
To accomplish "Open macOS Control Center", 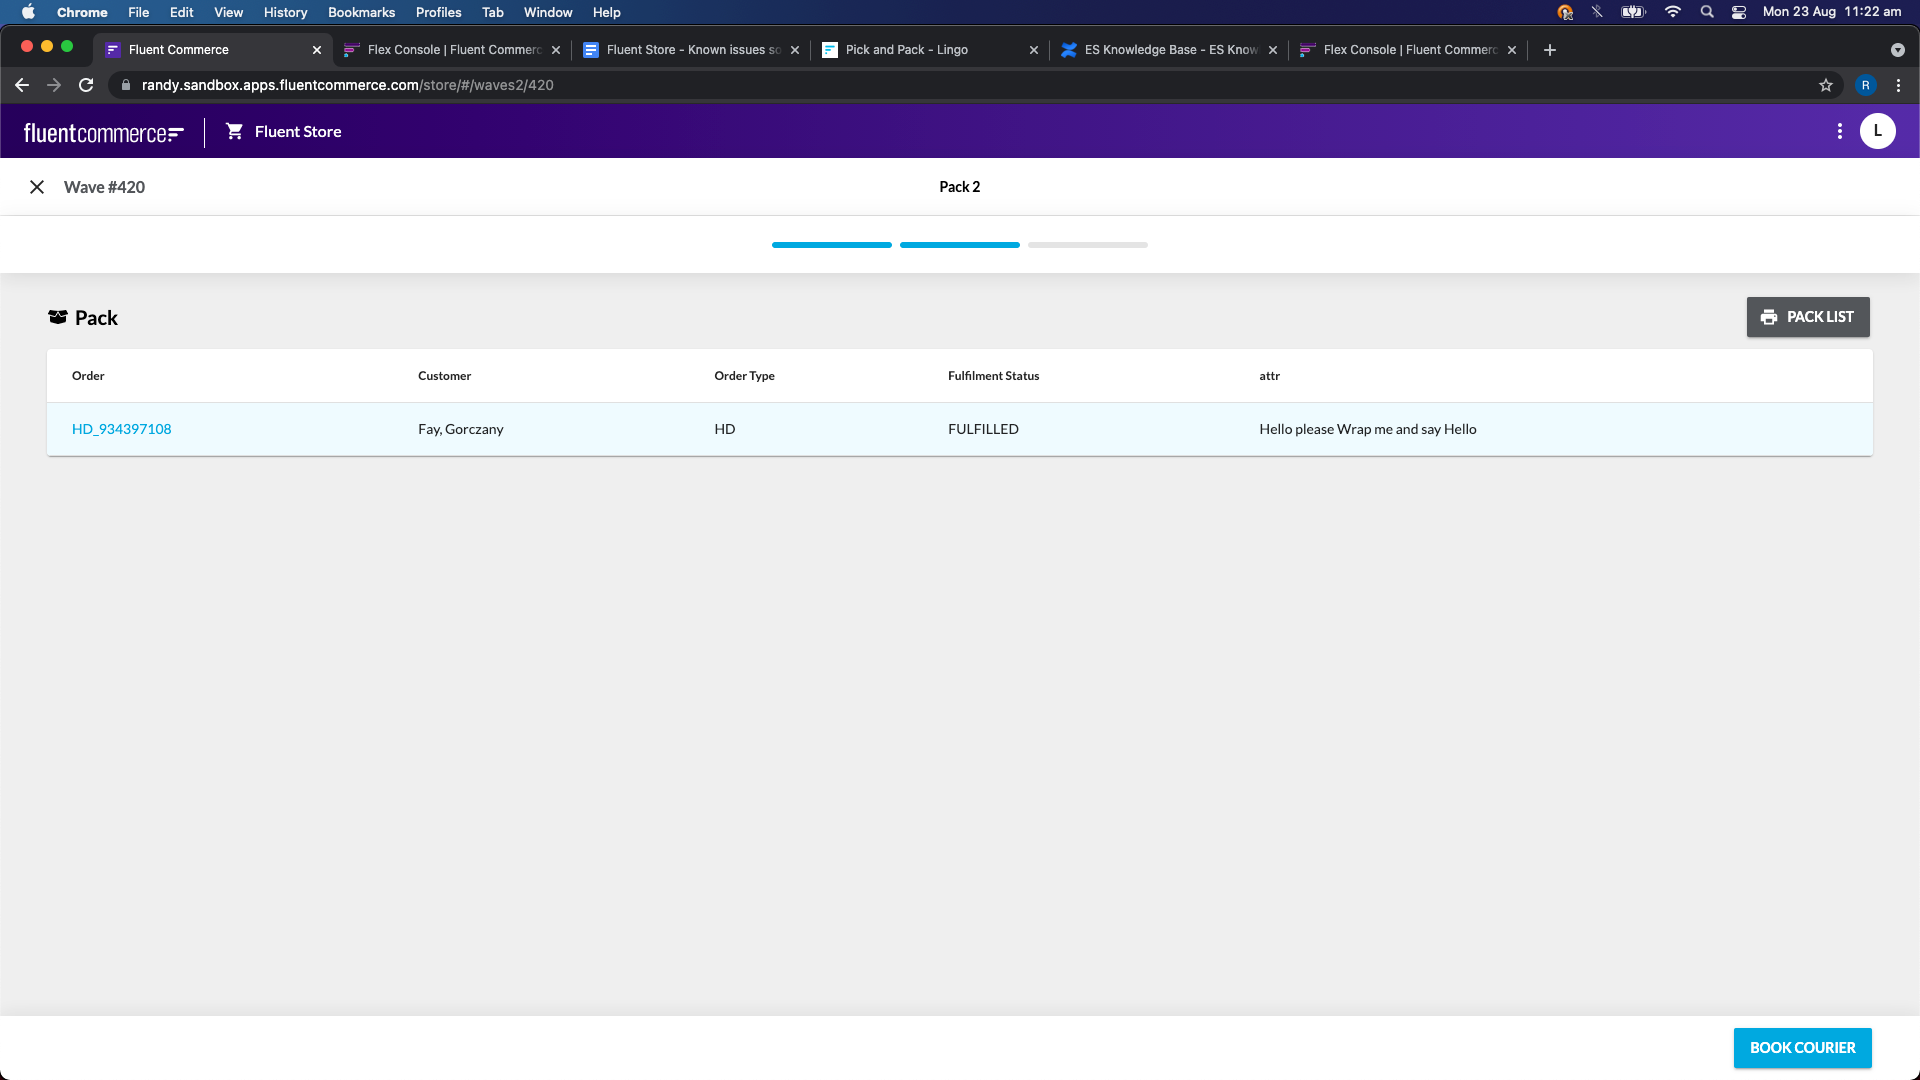I will [x=1739, y=12].
